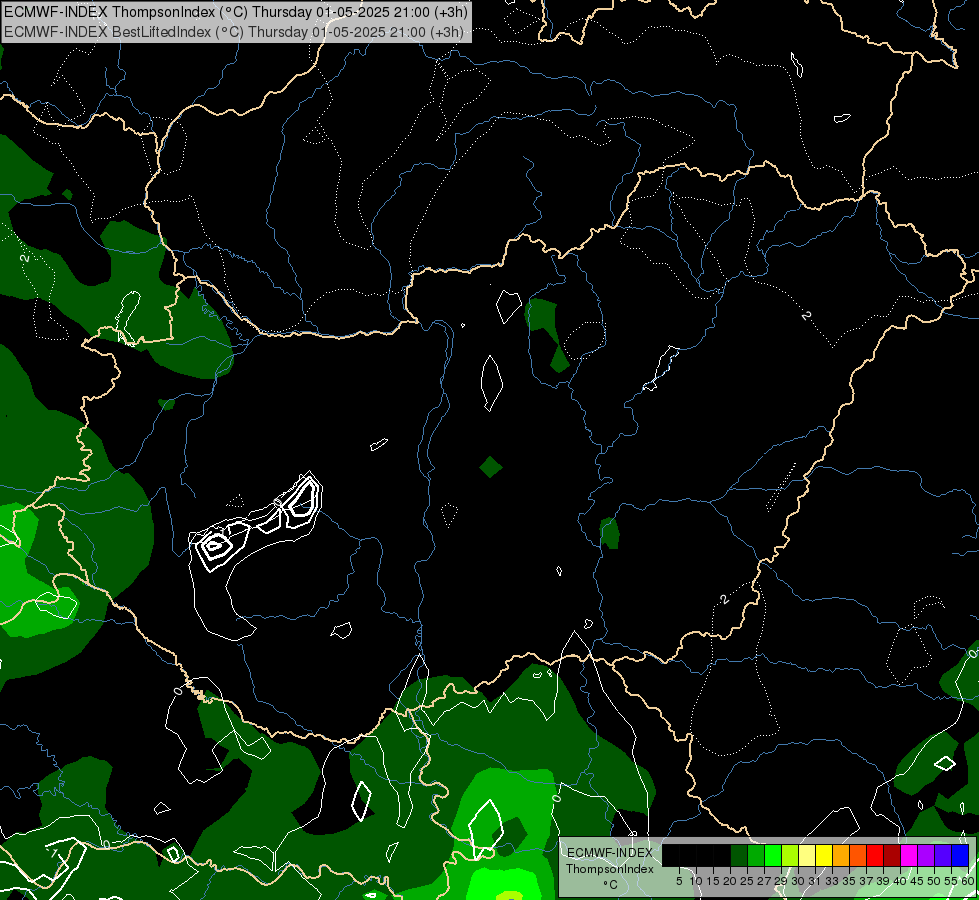This screenshot has width=979, height=900.
Task: Click the legend tick value 50
Action: coord(935,881)
